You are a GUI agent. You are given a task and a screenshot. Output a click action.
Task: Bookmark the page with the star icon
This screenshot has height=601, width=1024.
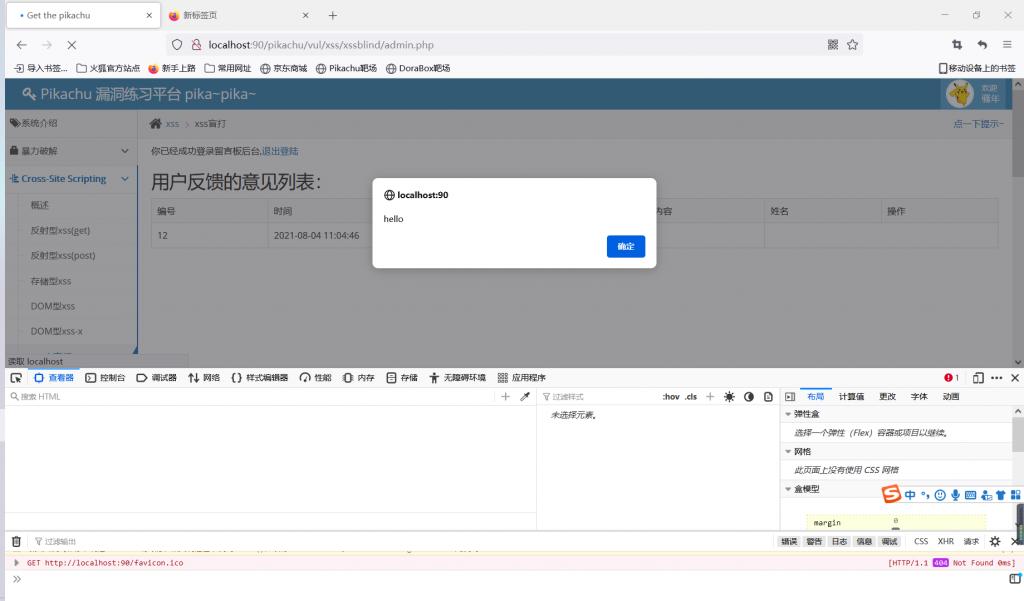pyautogui.click(x=853, y=45)
